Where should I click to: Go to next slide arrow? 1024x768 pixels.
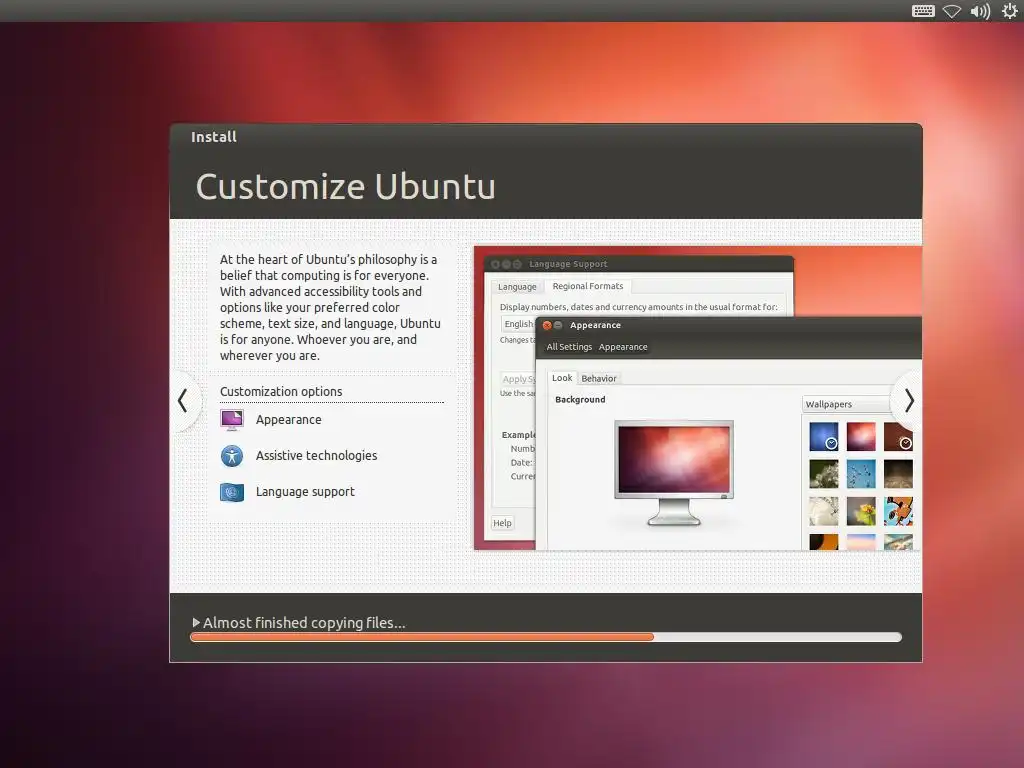tap(909, 401)
